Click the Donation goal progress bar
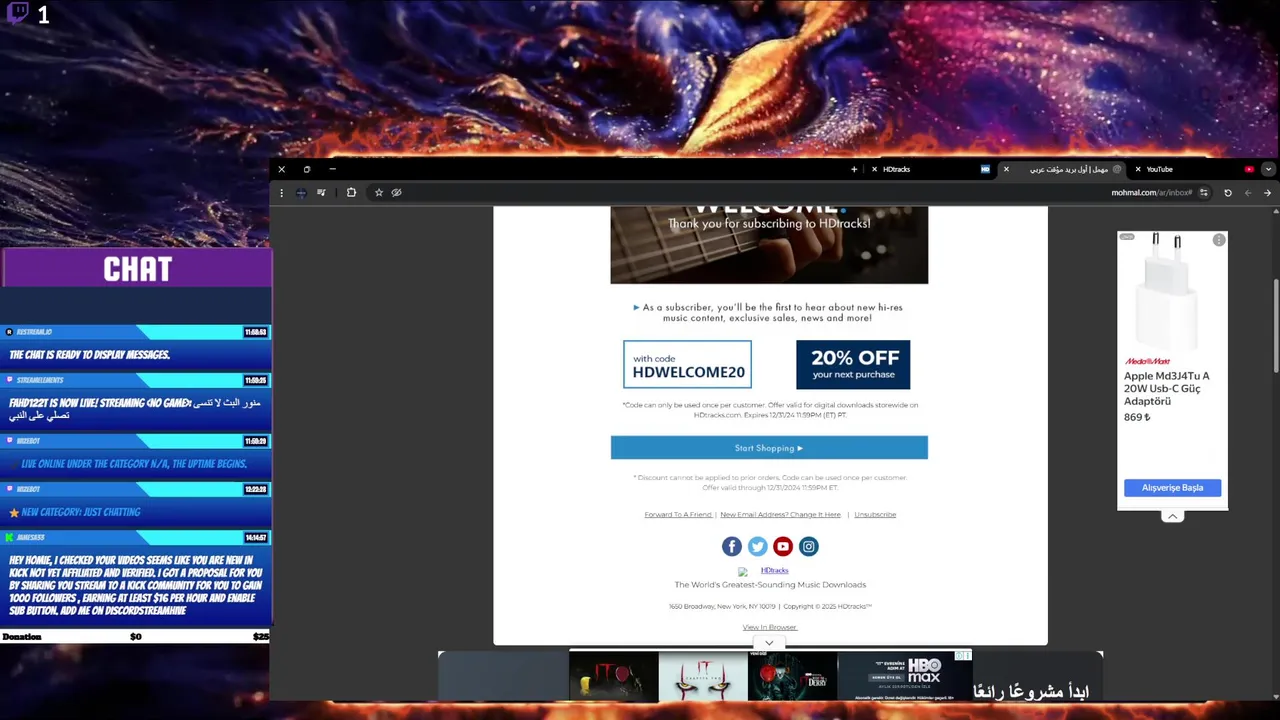The image size is (1280, 720). 135,636
